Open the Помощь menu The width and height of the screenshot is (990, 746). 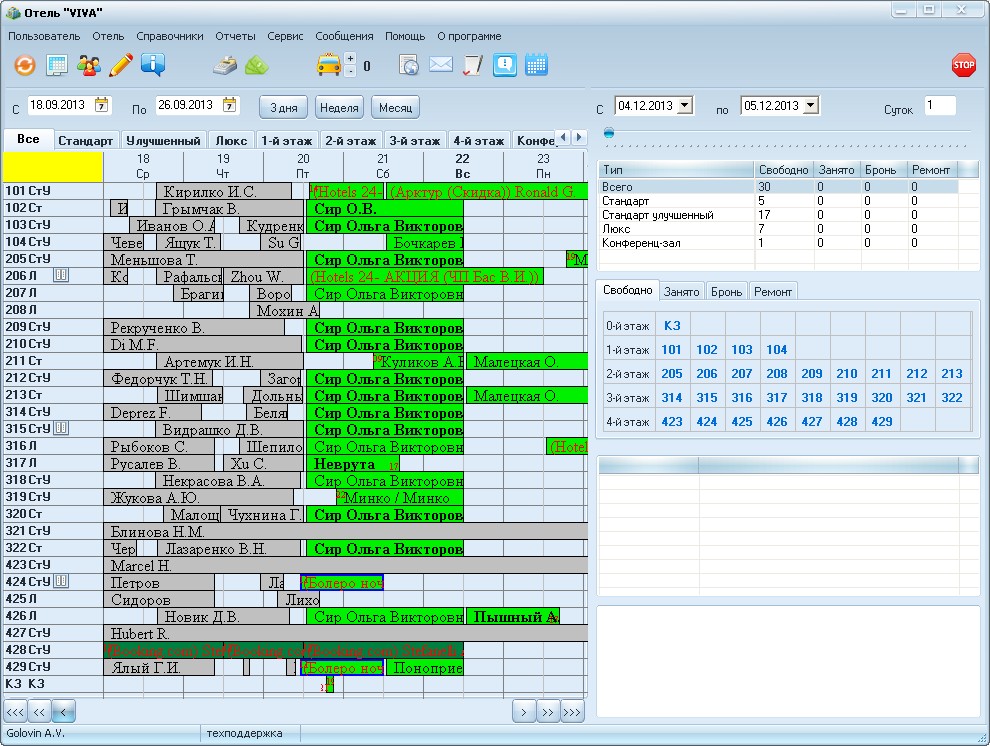[x=405, y=36]
